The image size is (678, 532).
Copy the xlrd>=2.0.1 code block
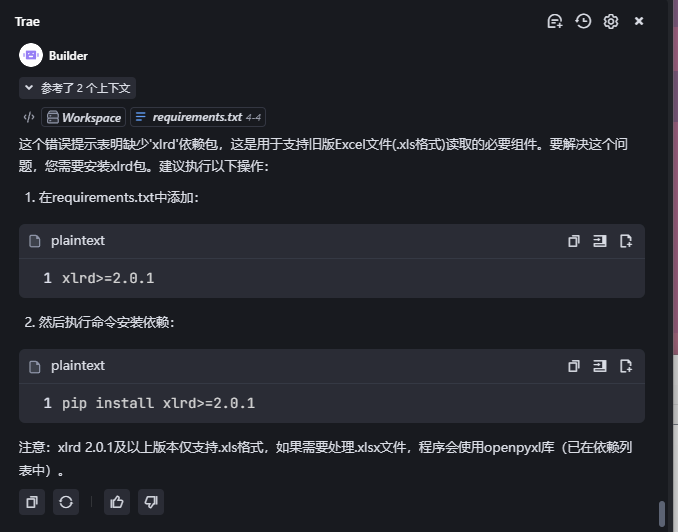(x=574, y=241)
